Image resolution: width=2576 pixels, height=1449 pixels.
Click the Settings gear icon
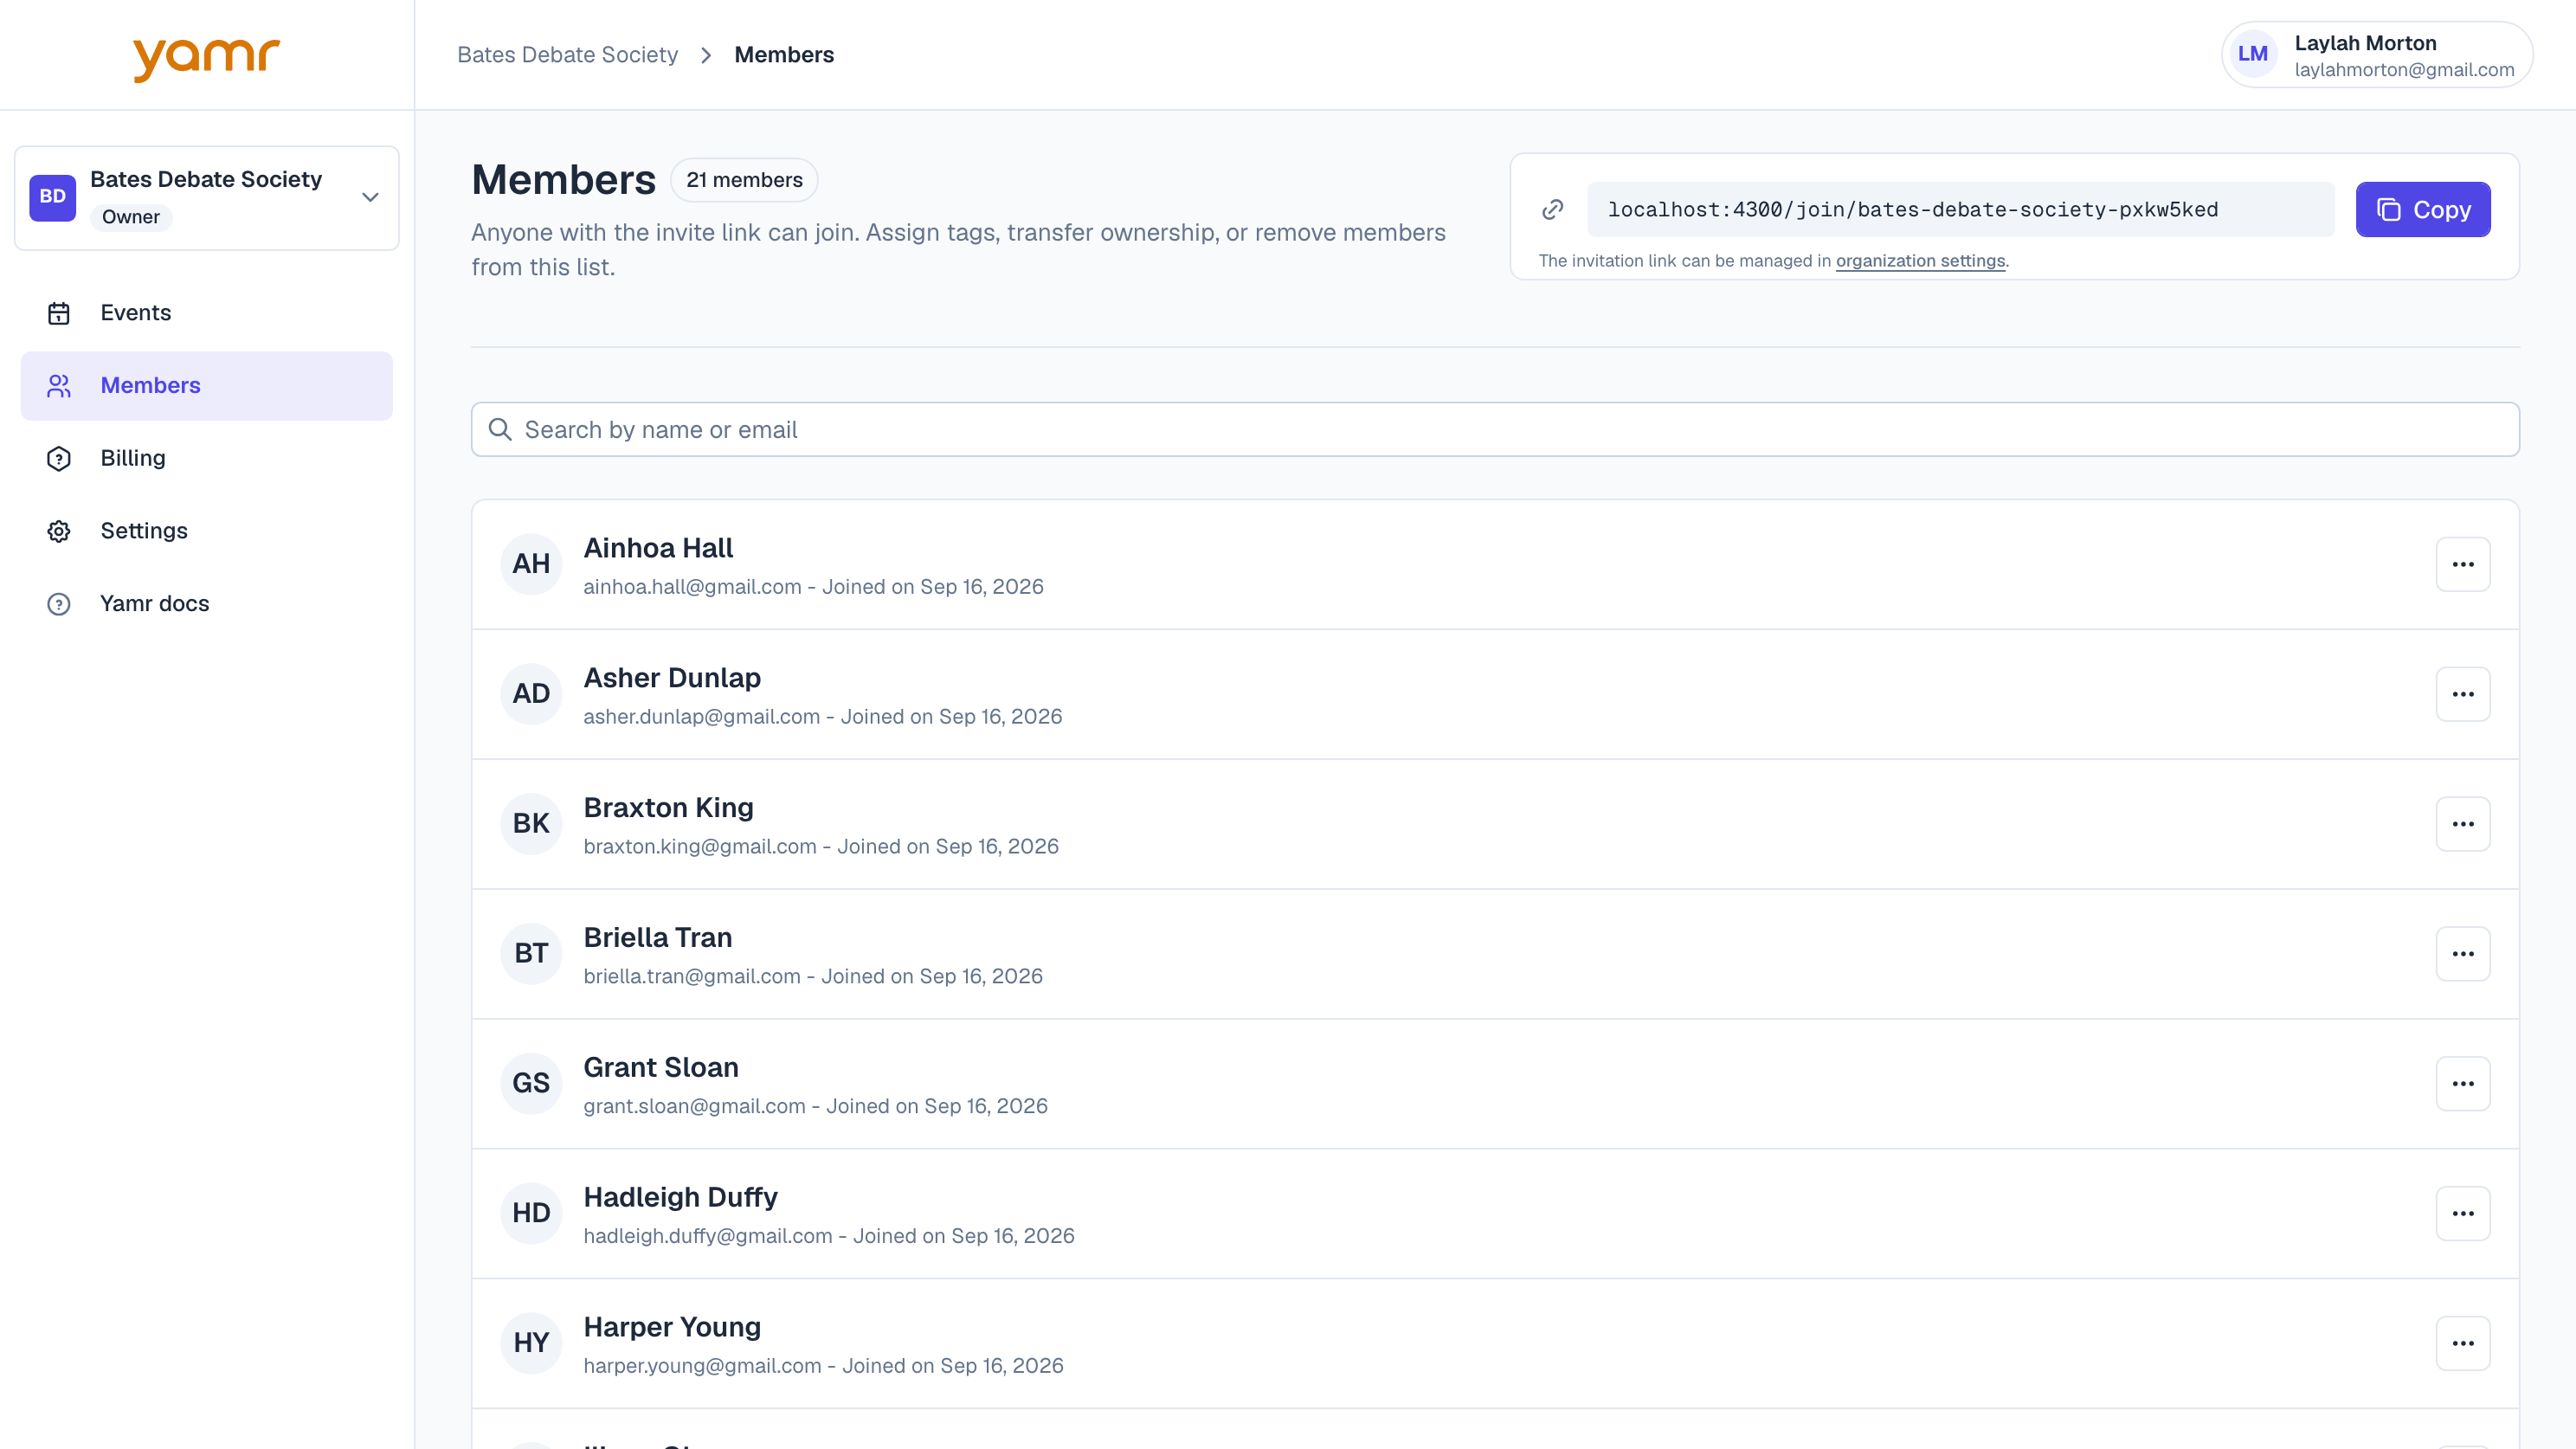coord(59,531)
